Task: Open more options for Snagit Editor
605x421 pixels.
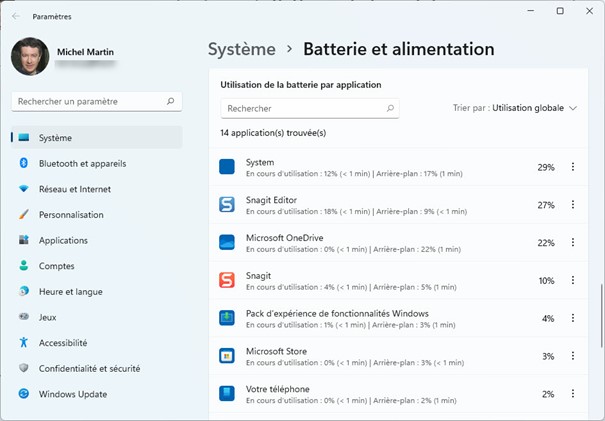Action: (x=573, y=205)
